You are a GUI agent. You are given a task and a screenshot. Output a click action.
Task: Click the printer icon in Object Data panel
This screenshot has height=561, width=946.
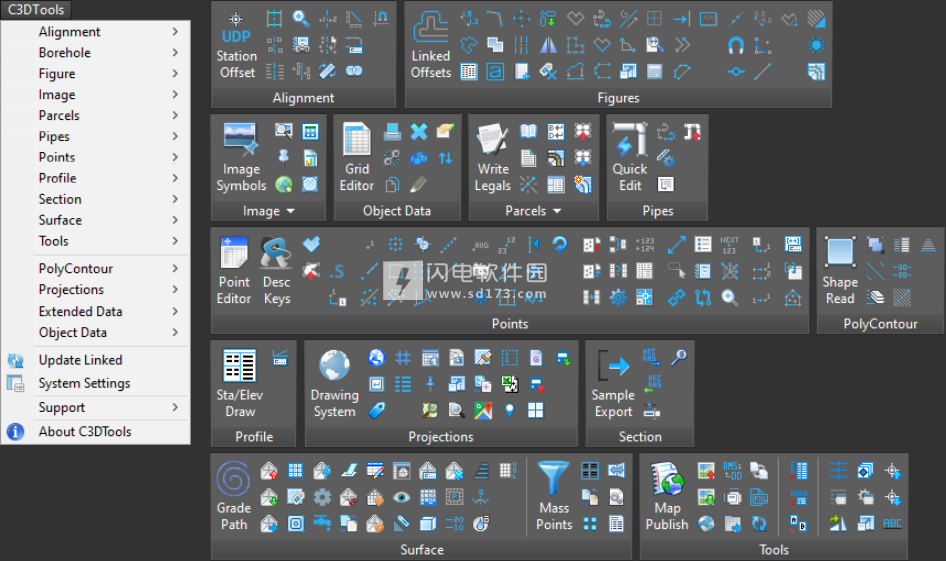click(392, 132)
